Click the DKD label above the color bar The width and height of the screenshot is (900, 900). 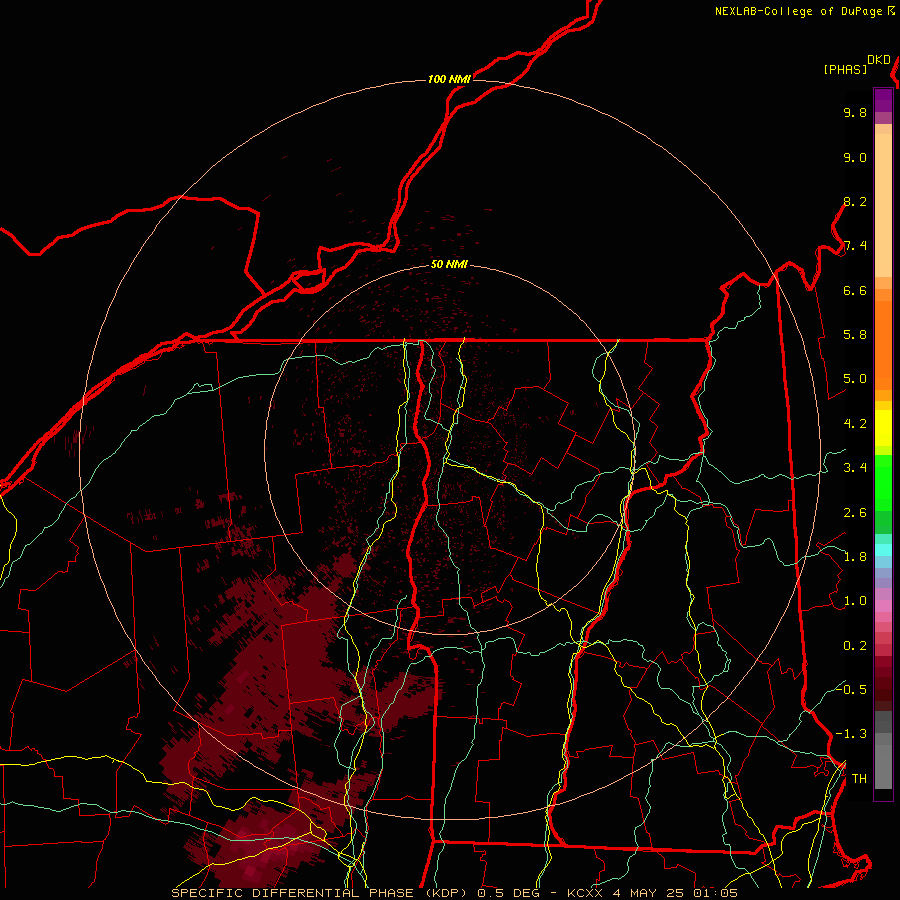[879, 60]
